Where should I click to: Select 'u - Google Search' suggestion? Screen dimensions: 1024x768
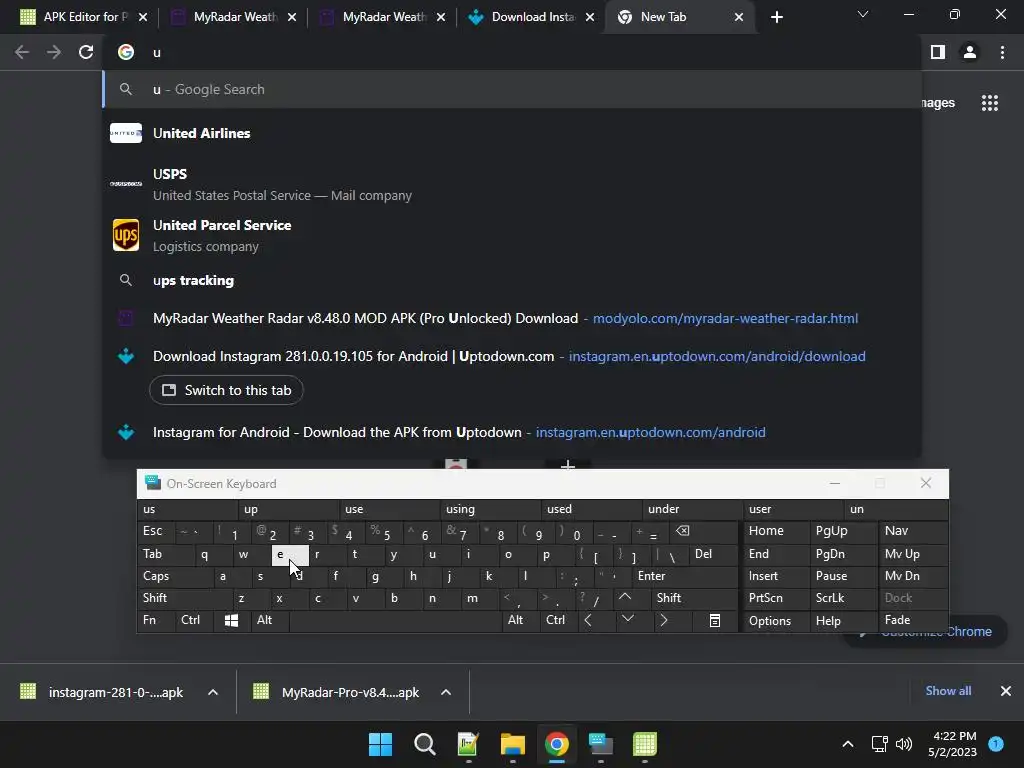point(512,89)
